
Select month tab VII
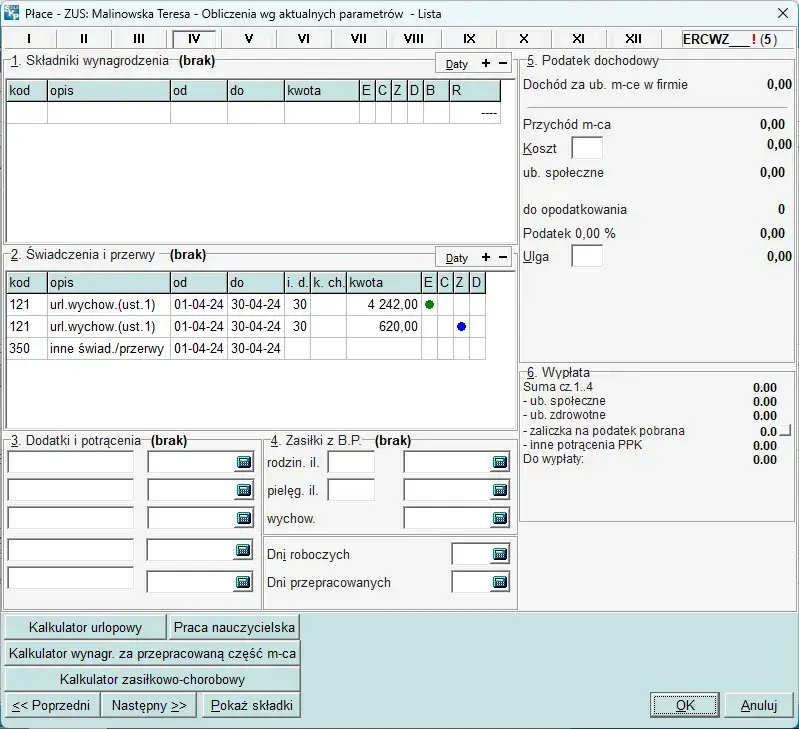pyautogui.click(x=358, y=39)
